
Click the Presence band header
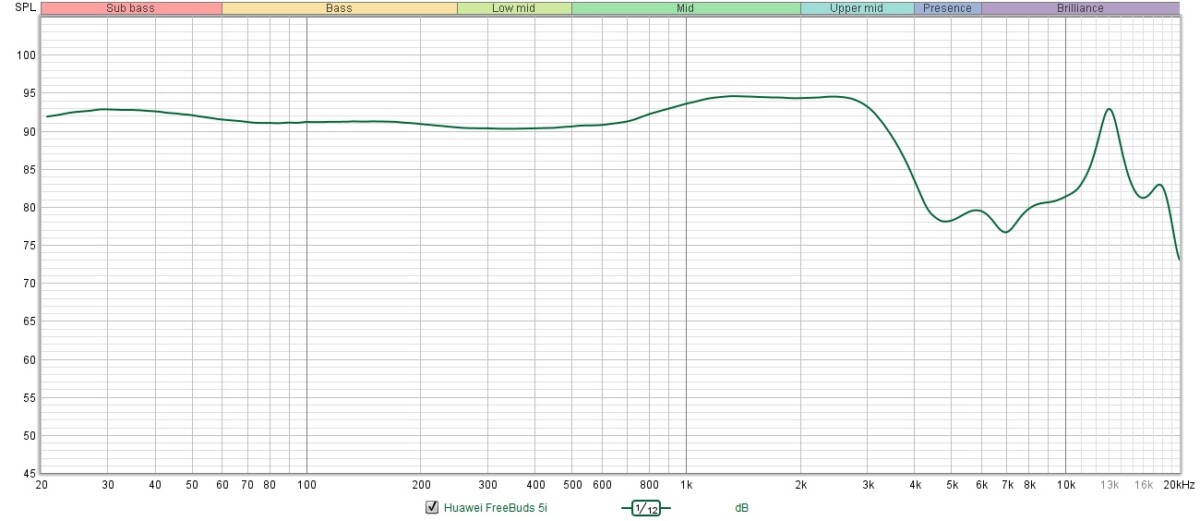coord(947,8)
